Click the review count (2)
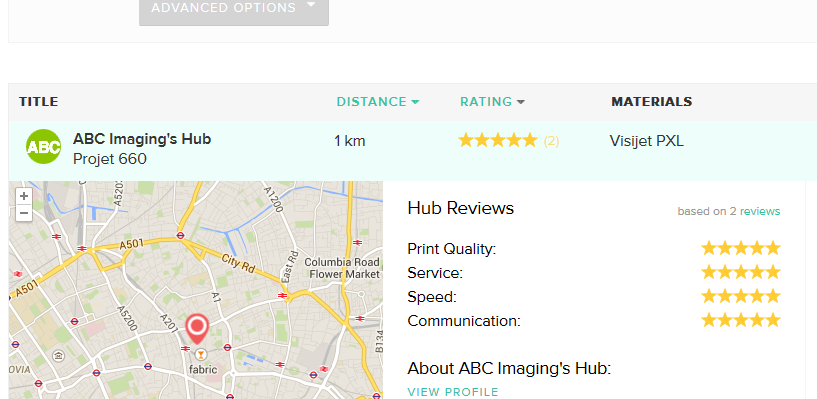Screen dimensions: 817x399 (551, 141)
